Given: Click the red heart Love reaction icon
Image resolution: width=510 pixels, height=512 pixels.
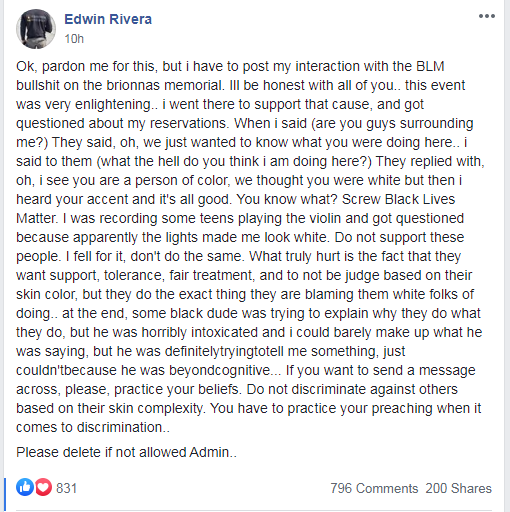Looking at the screenshot, I should click(x=44, y=487).
